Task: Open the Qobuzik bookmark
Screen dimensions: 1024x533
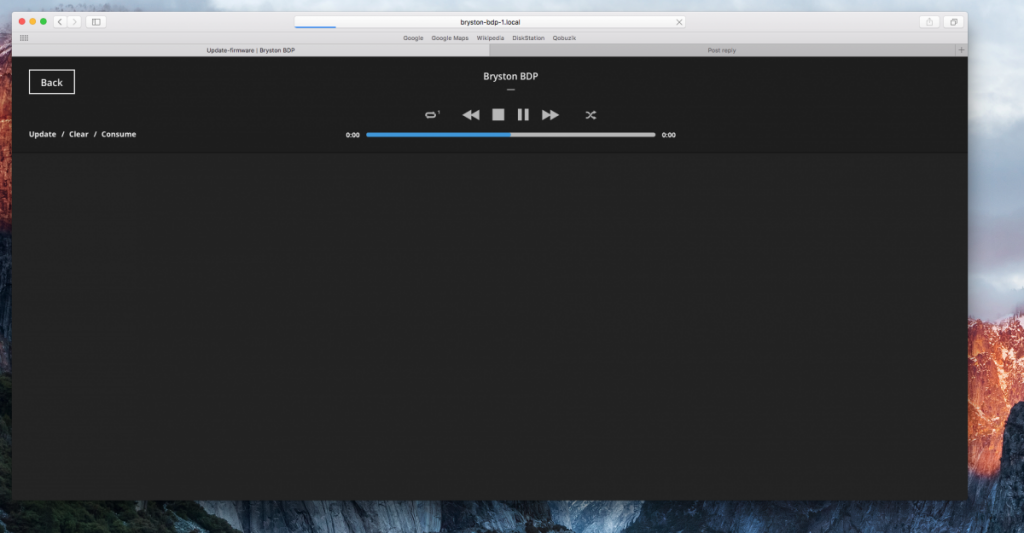Action: [x=564, y=38]
